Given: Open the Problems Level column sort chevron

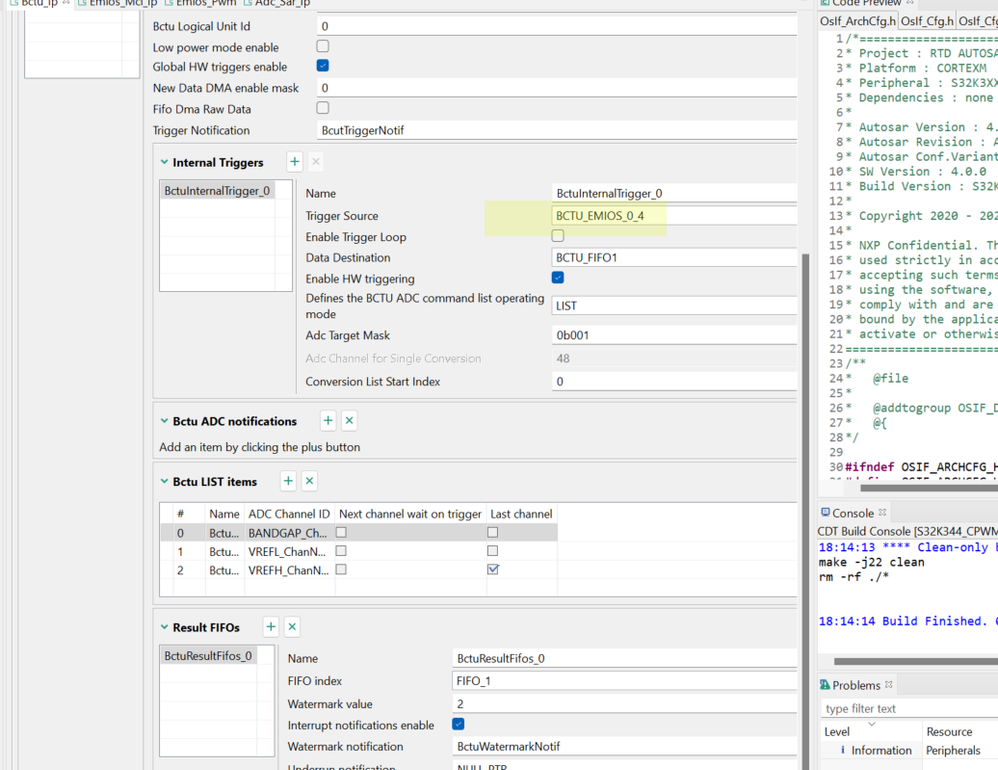Looking at the screenshot, I should [x=872, y=724].
